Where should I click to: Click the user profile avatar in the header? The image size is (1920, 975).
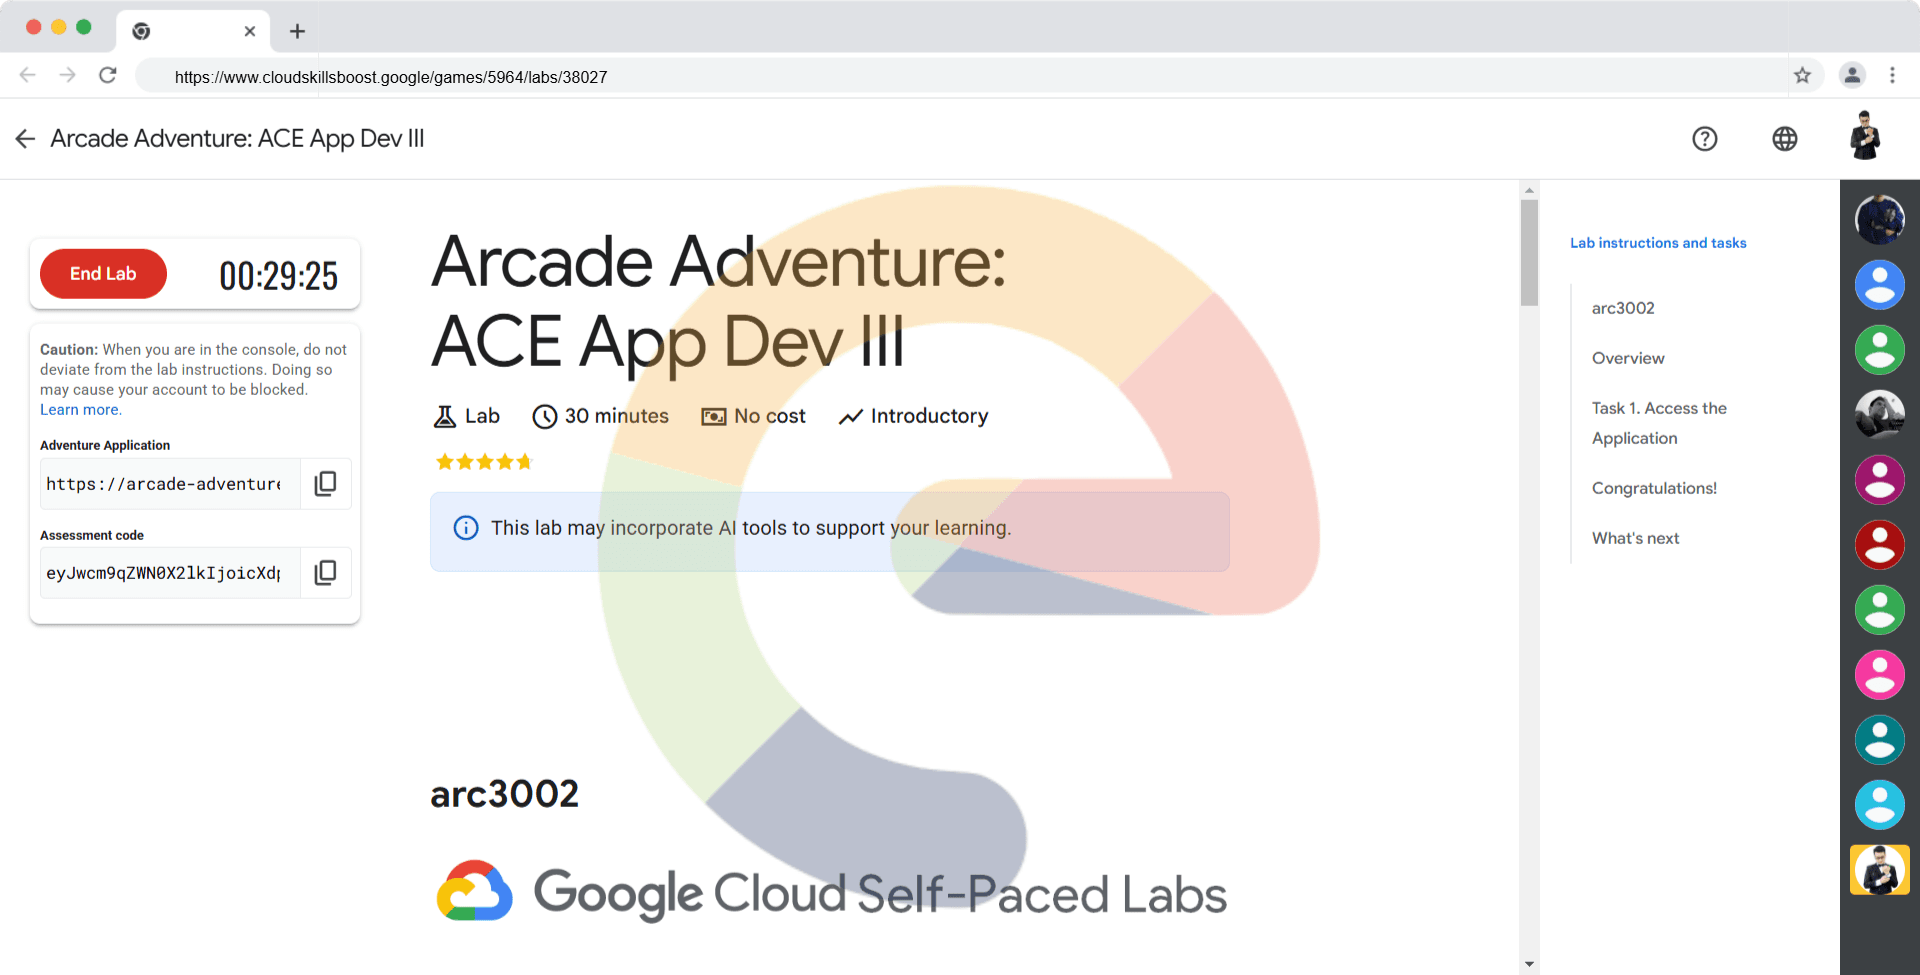pyautogui.click(x=1864, y=137)
